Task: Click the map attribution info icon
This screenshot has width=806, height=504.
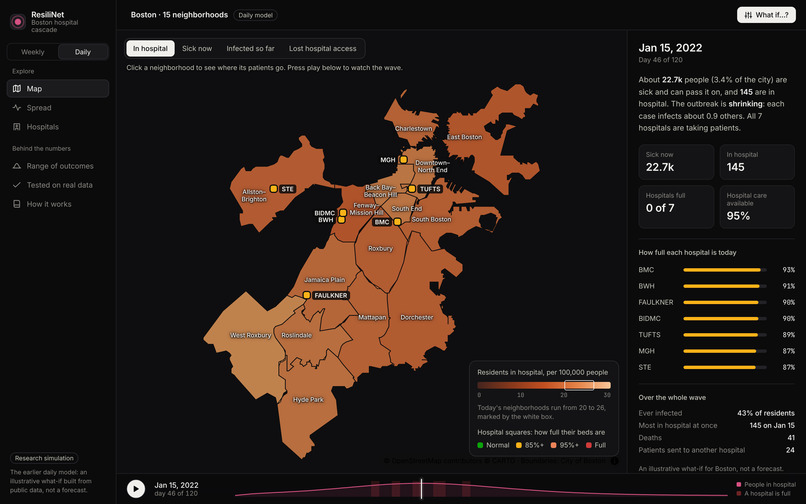Action: pyautogui.click(x=614, y=460)
